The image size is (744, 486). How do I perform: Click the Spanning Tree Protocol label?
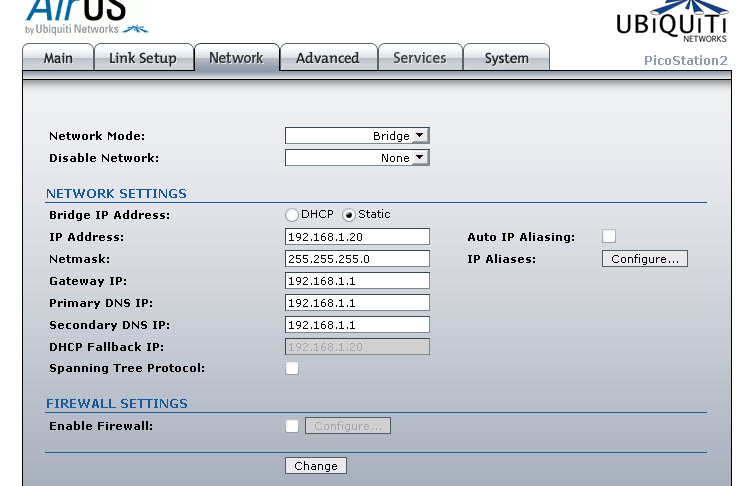pos(127,368)
